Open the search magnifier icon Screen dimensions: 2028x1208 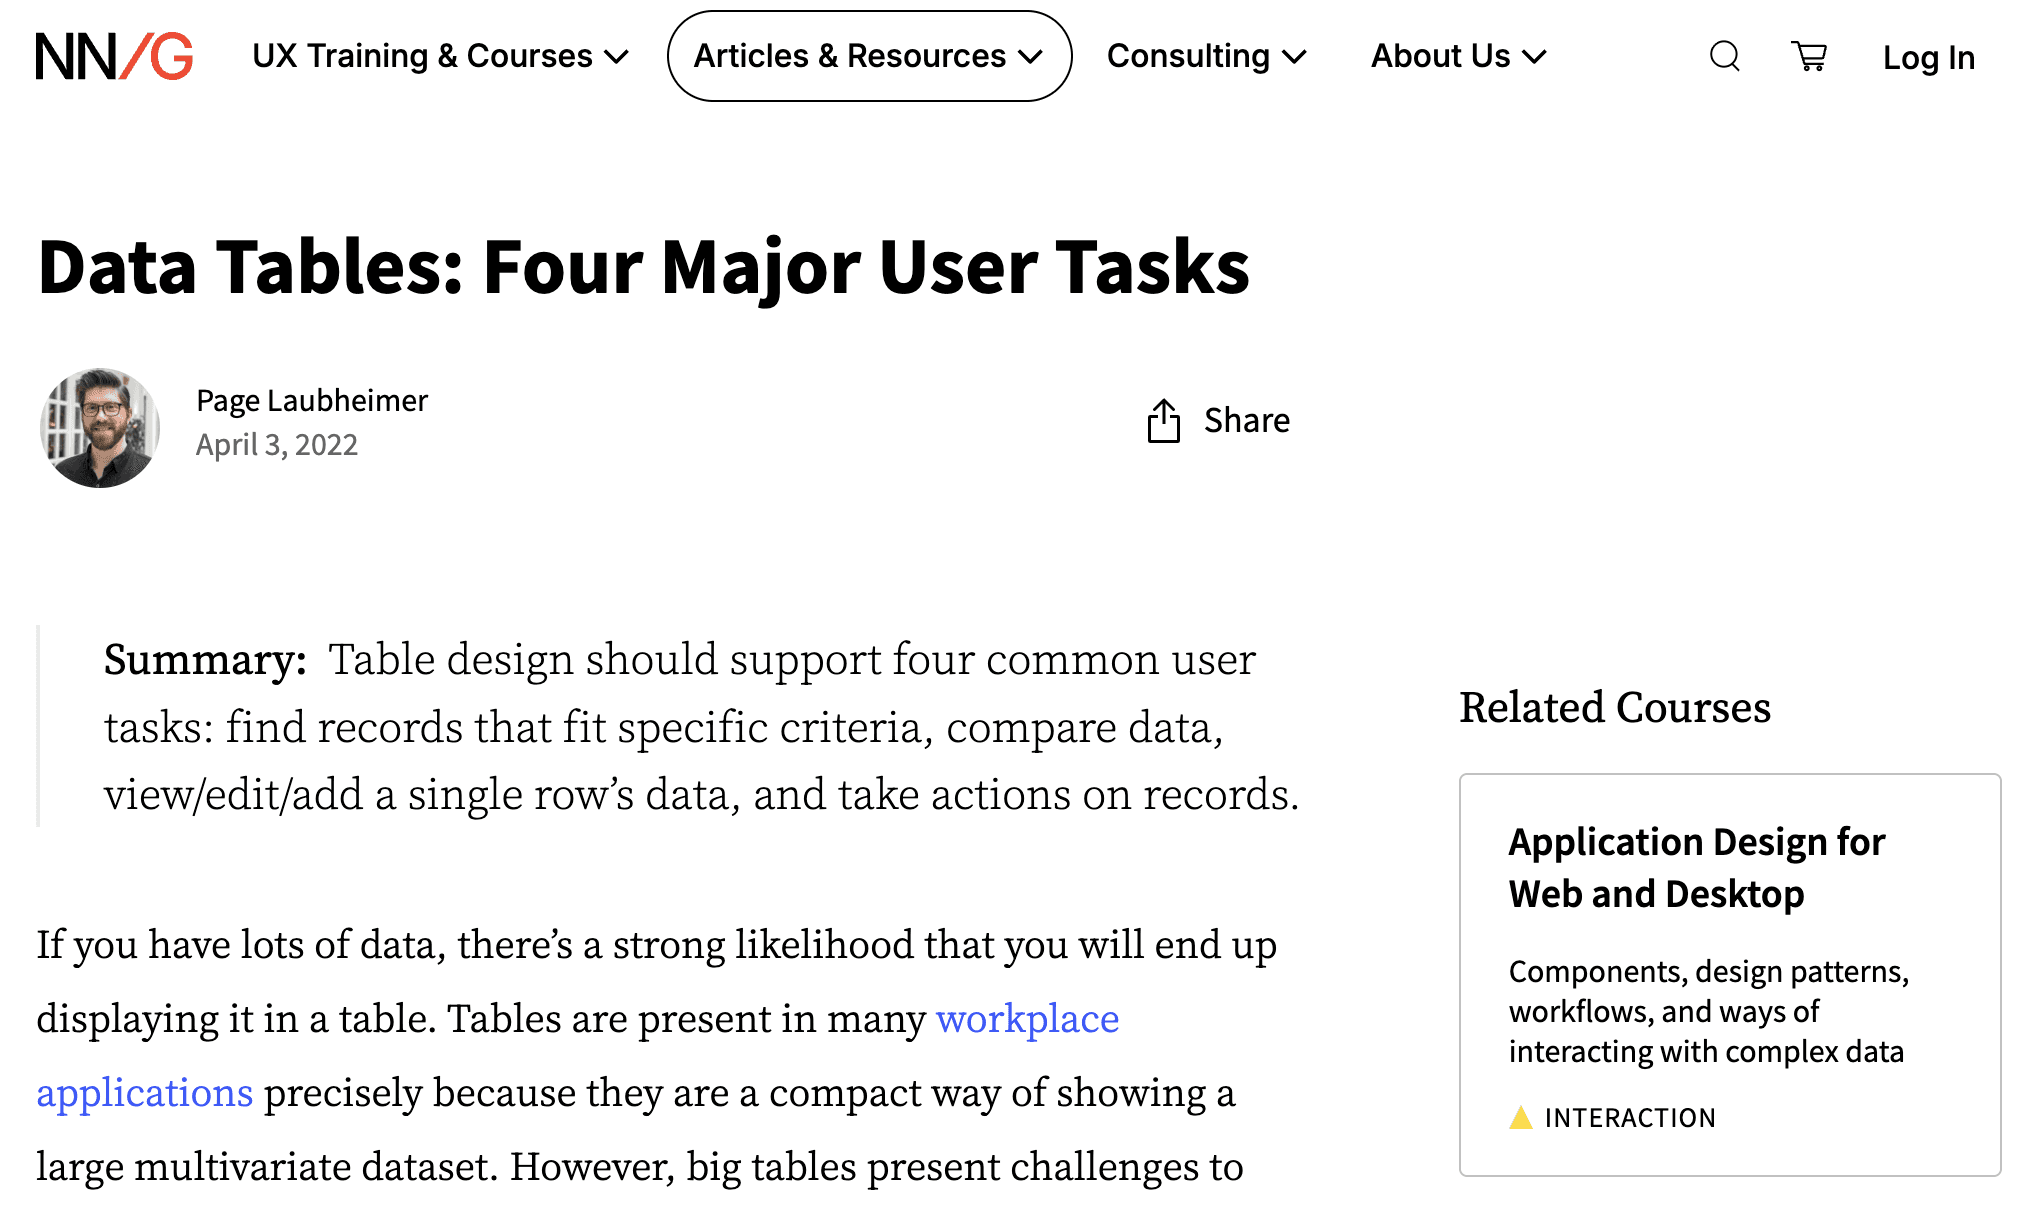click(1724, 56)
